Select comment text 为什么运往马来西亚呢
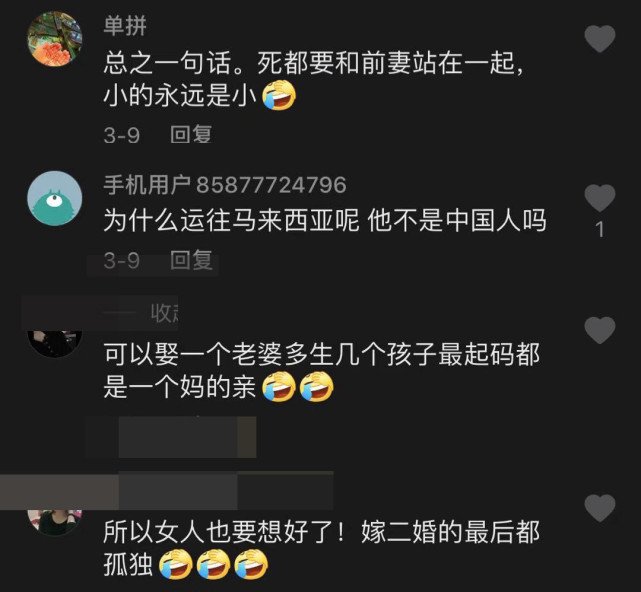641x592 pixels. (231, 220)
